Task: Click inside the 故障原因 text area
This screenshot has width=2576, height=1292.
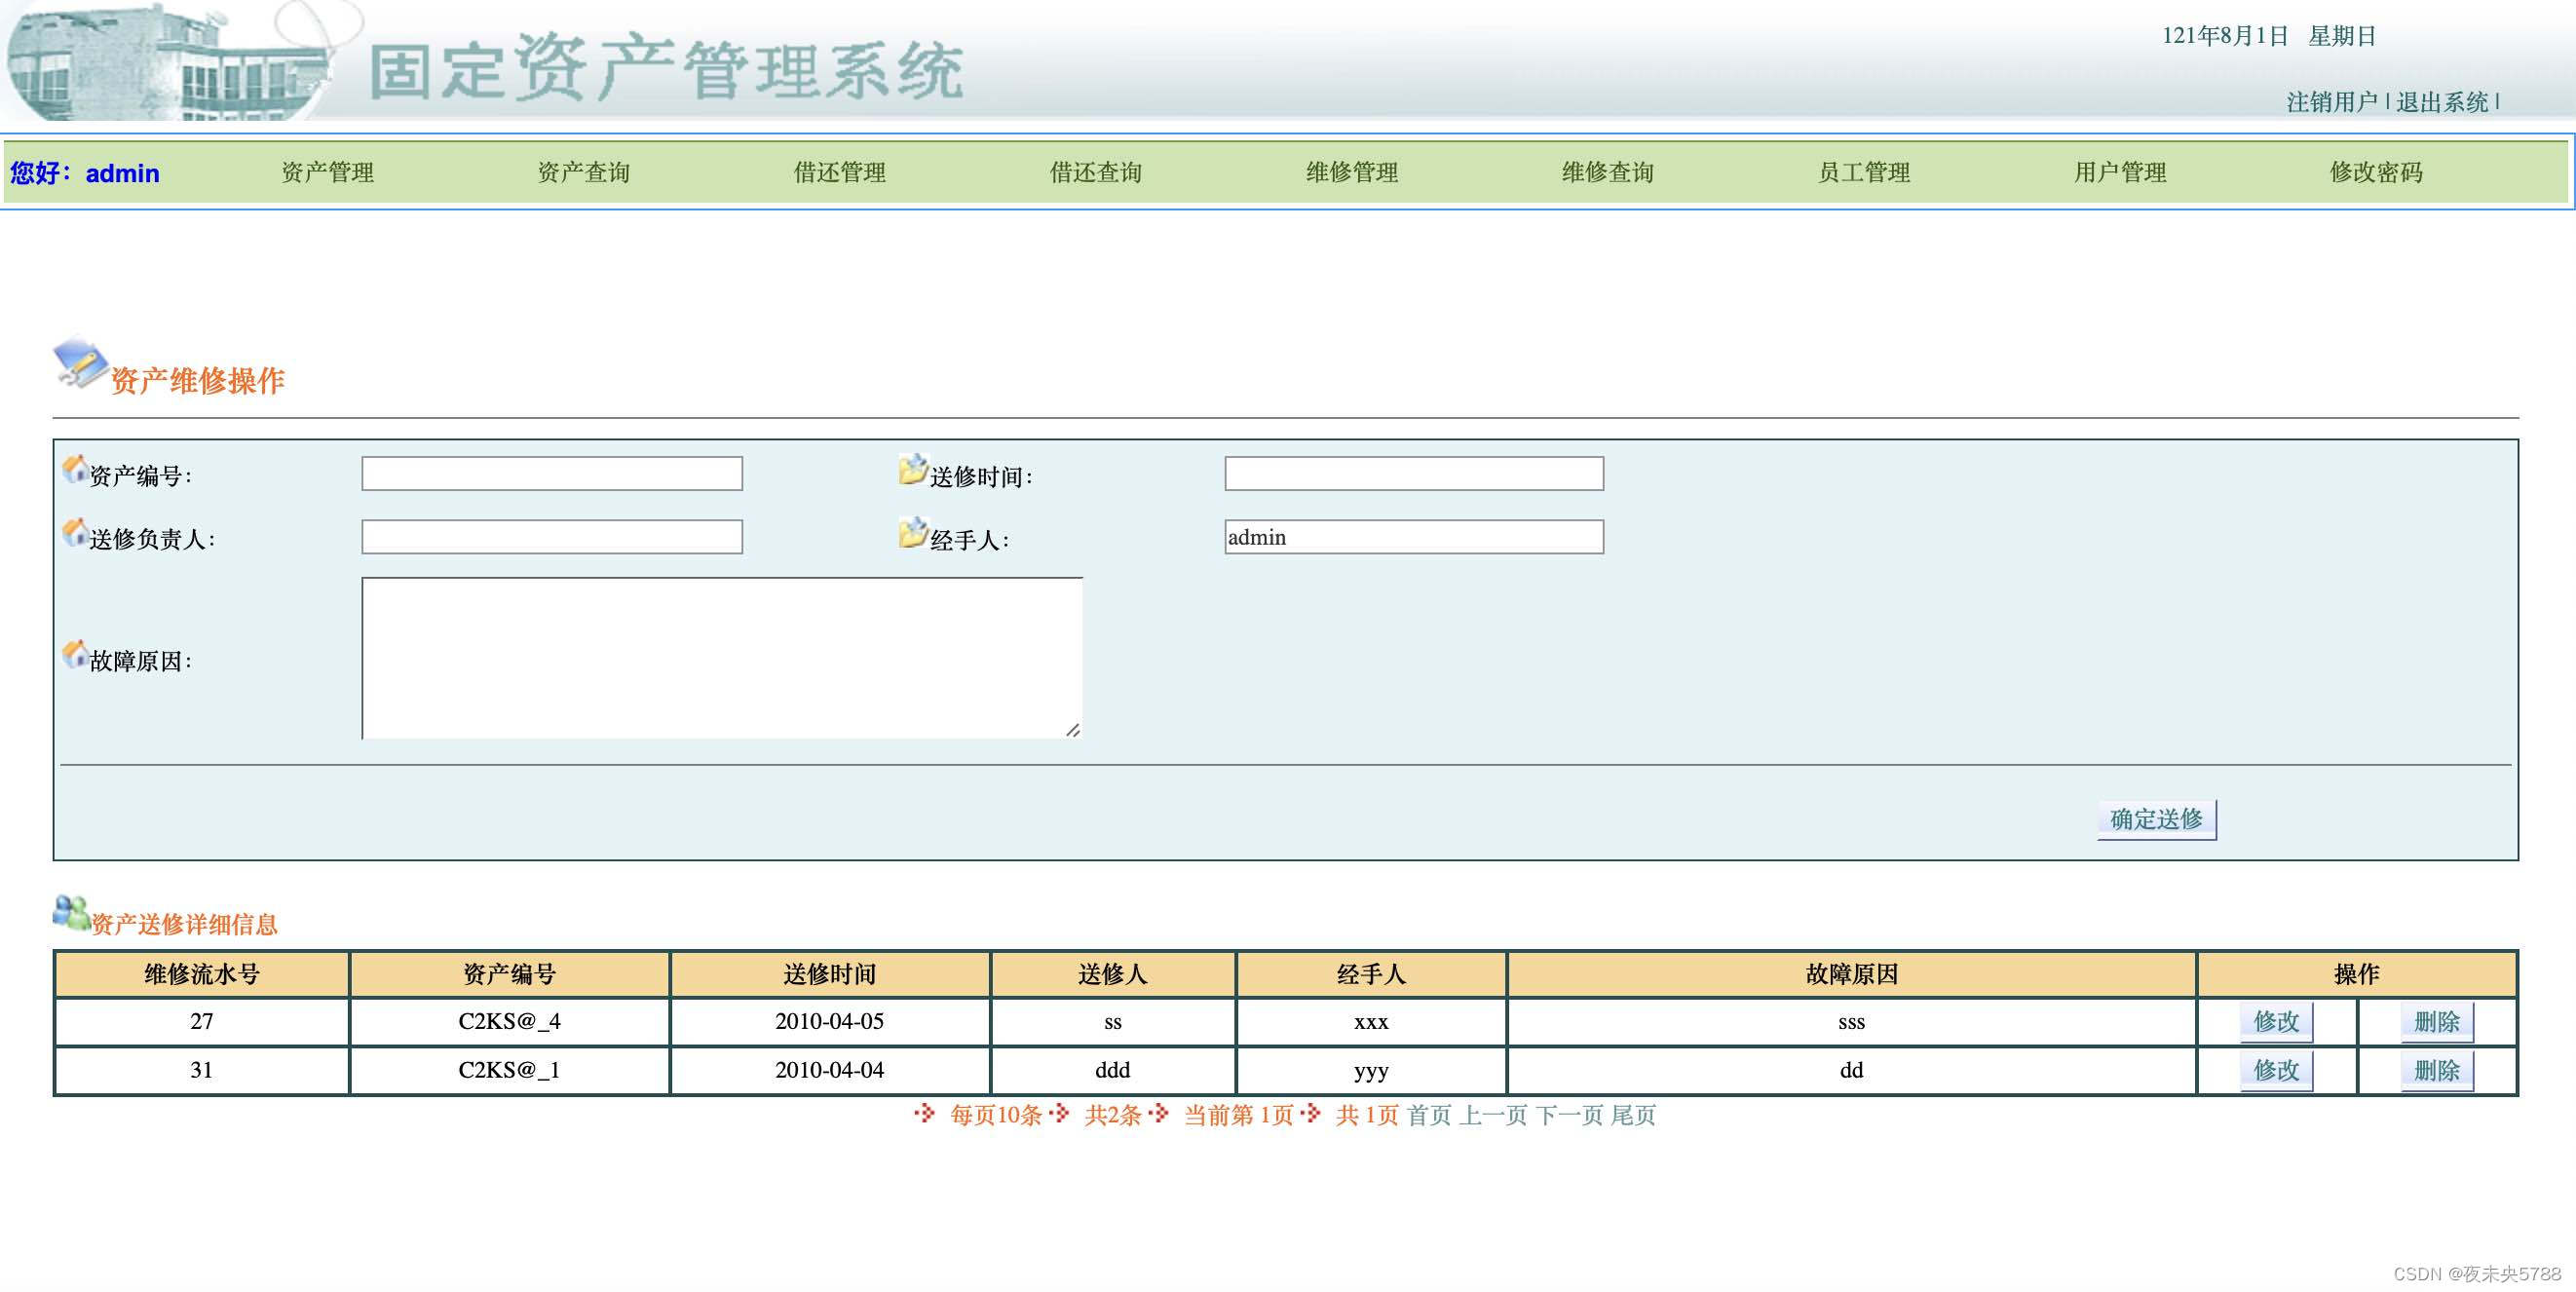Action: pos(721,658)
